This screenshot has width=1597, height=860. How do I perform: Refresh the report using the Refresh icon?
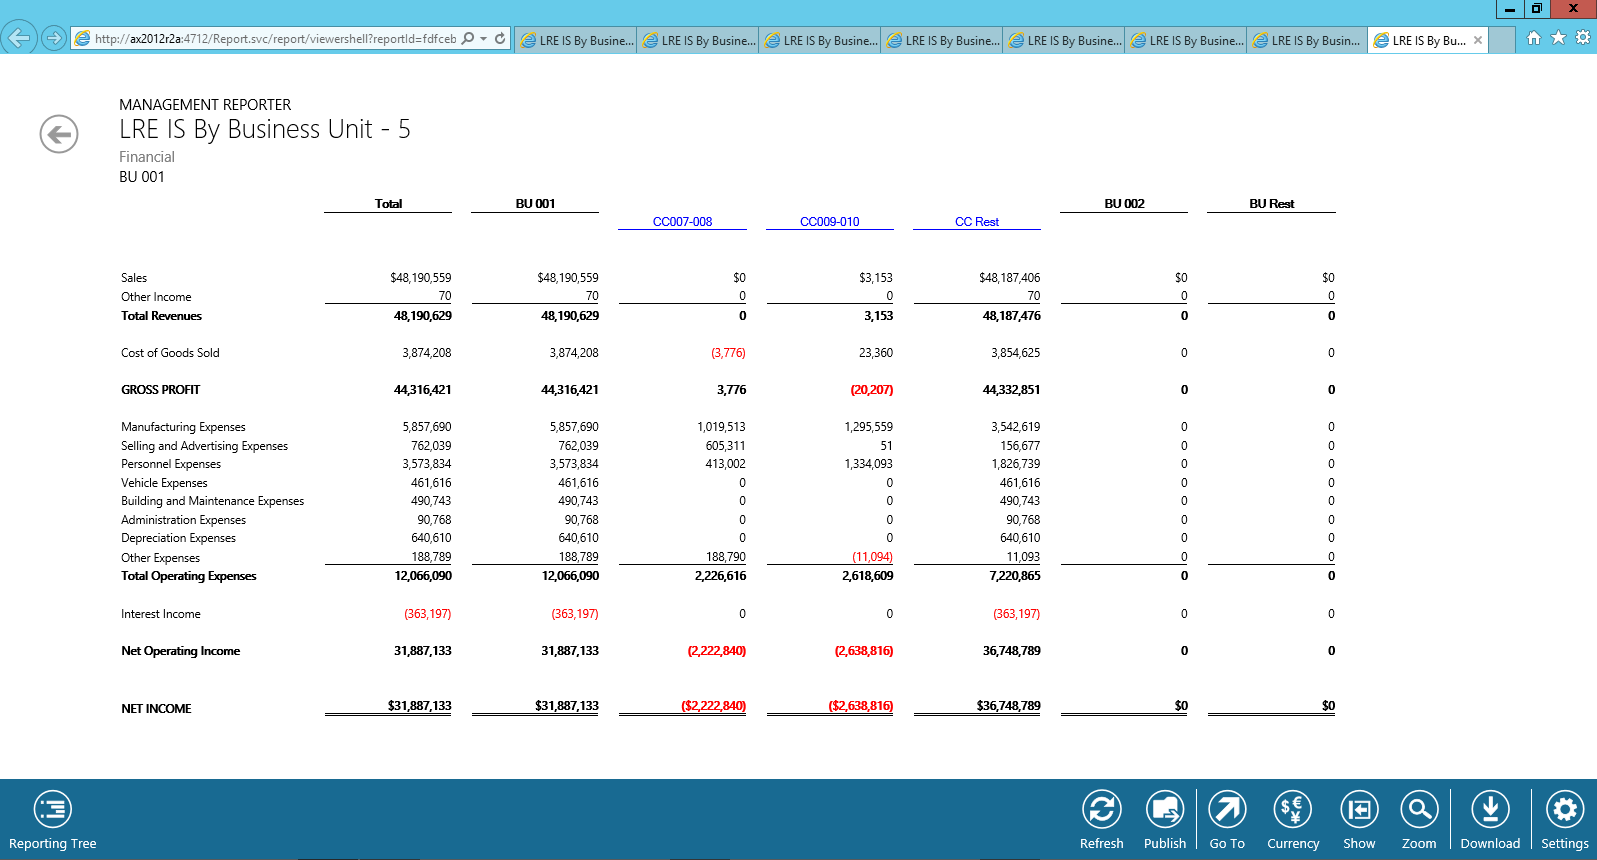click(1101, 809)
